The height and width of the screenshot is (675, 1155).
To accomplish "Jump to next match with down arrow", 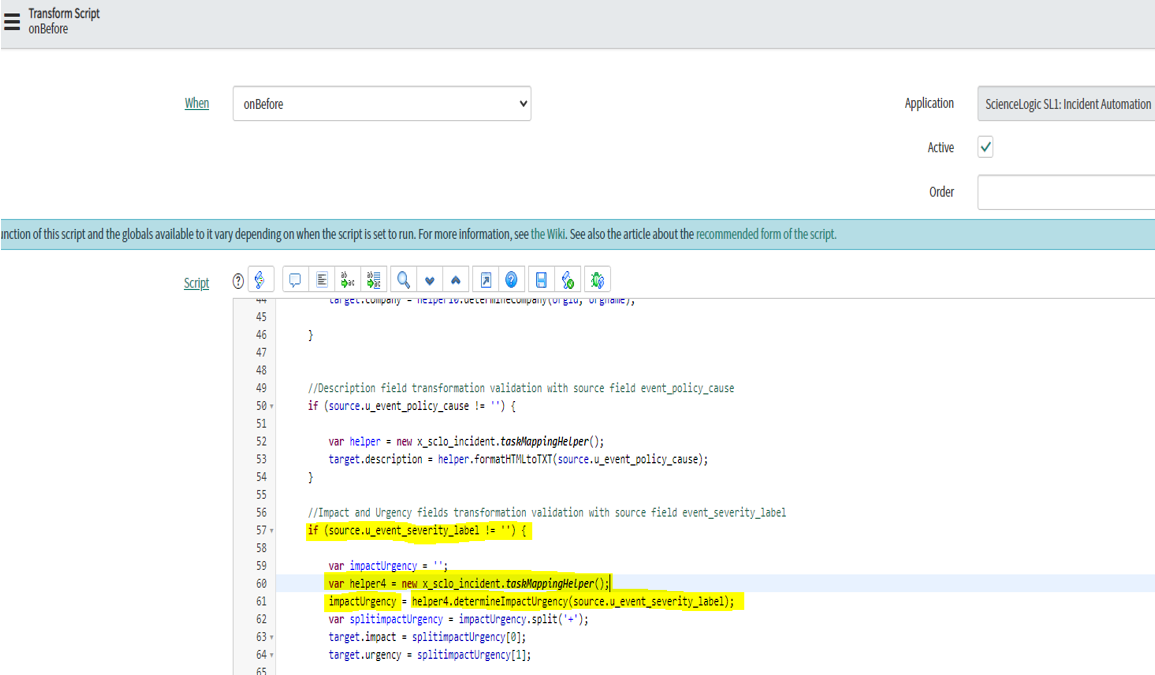I will [430, 281].
